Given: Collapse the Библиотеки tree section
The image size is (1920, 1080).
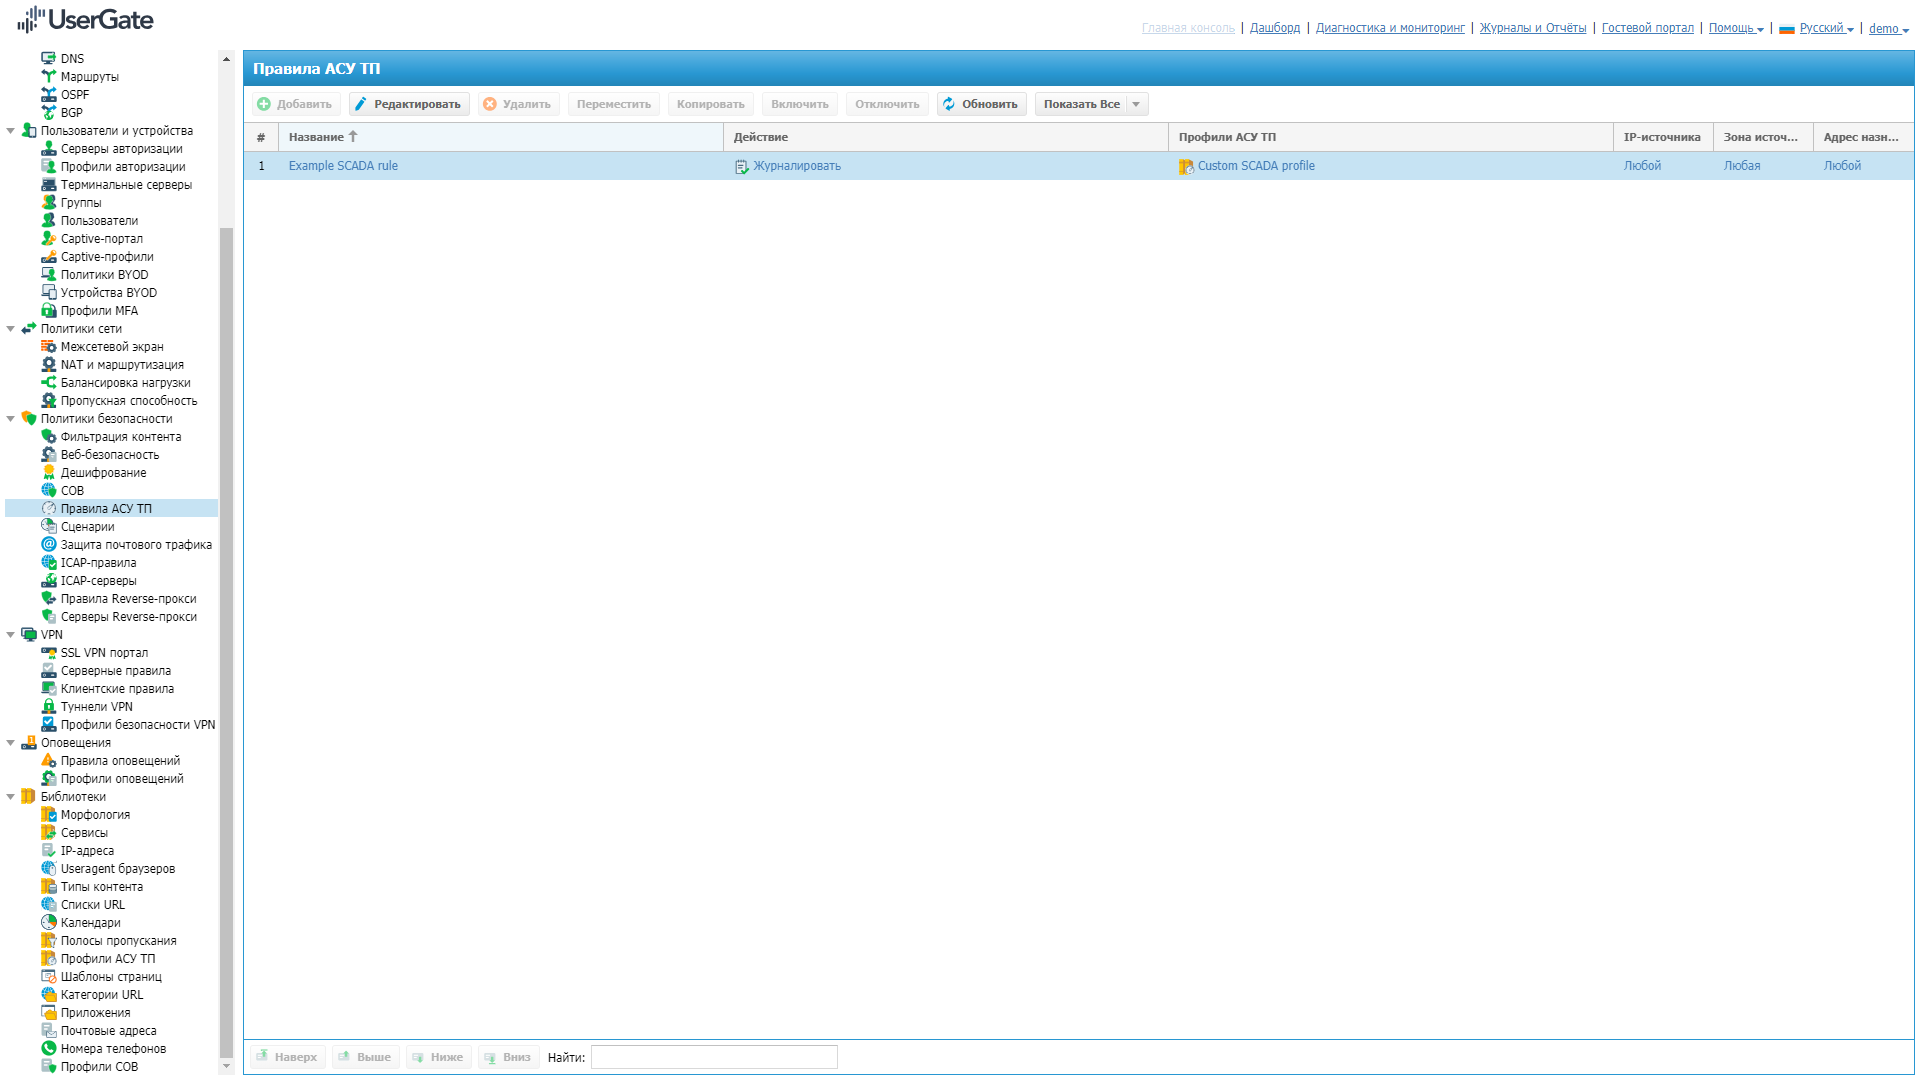Looking at the screenshot, I should [11, 797].
